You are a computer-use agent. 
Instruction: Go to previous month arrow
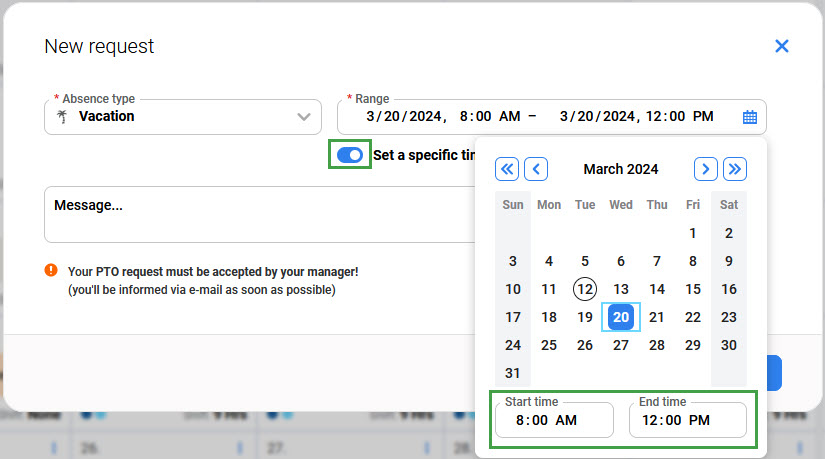537,169
